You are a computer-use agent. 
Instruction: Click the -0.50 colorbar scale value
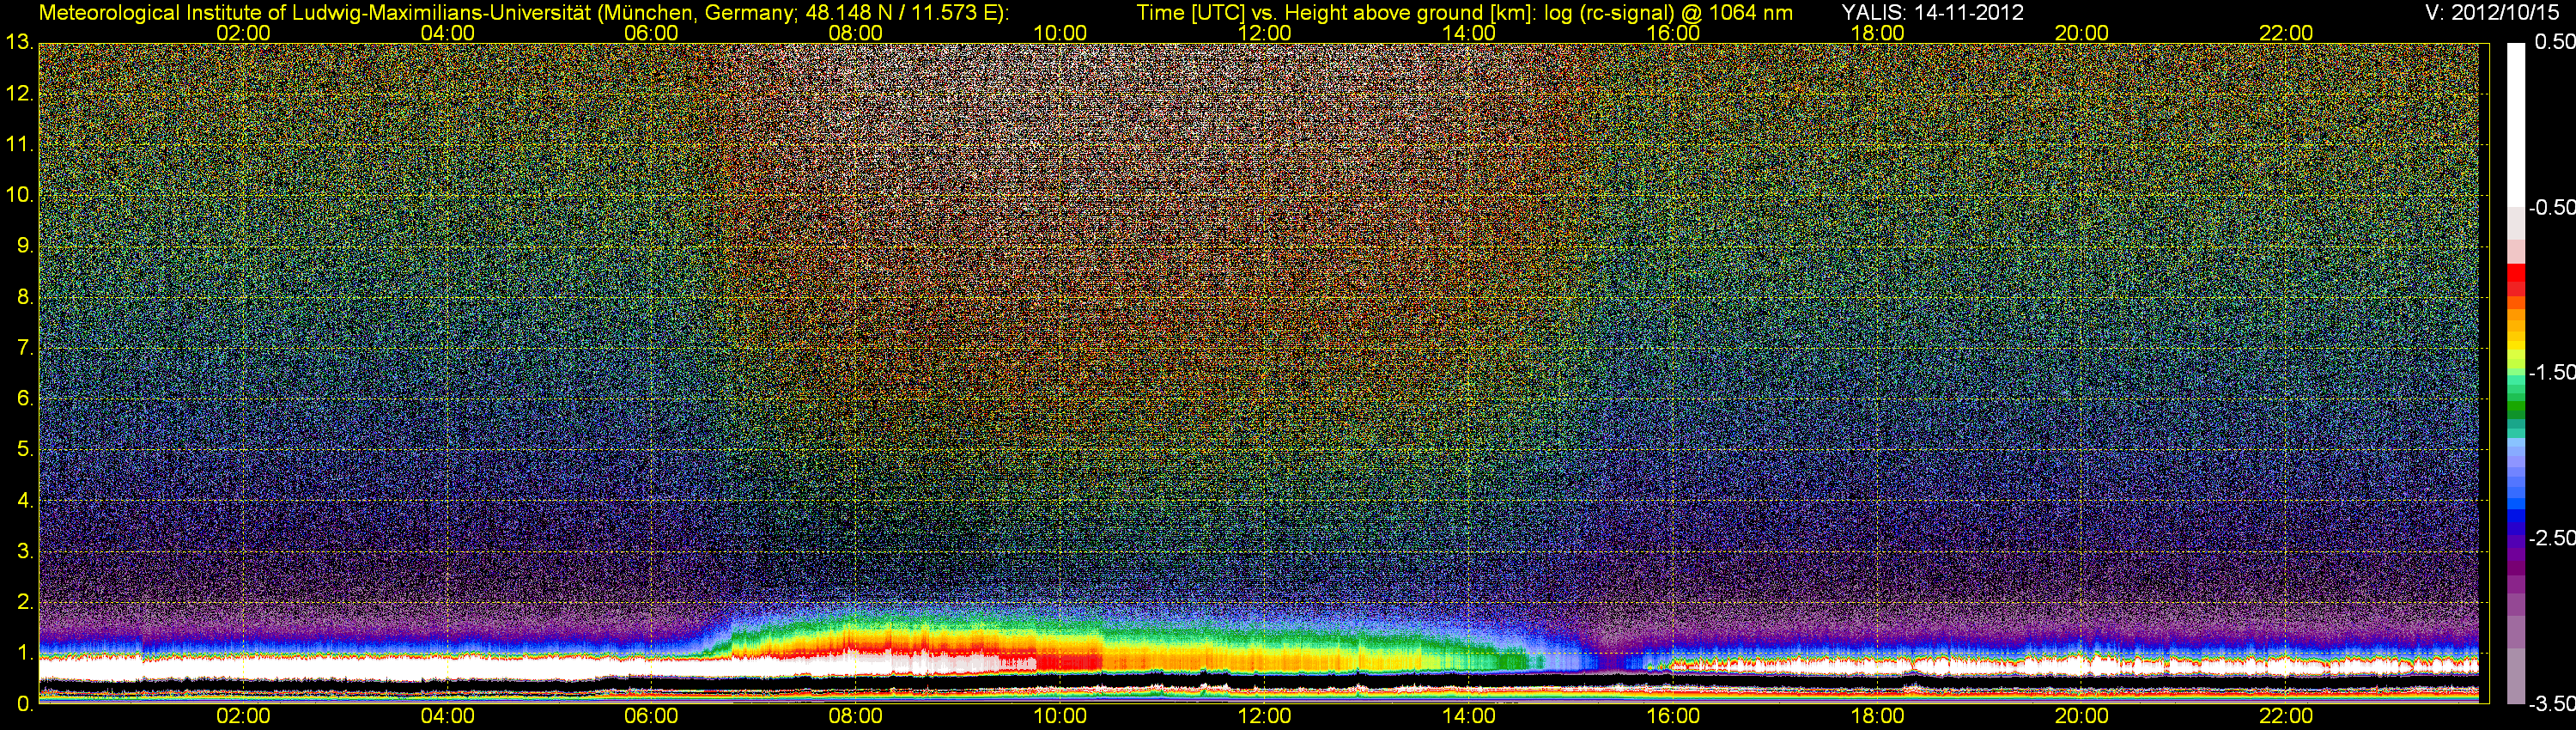click(x=2551, y=207)
